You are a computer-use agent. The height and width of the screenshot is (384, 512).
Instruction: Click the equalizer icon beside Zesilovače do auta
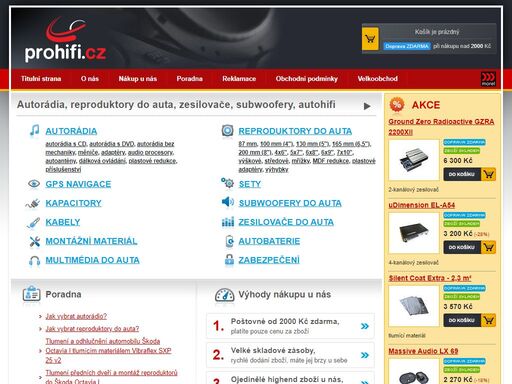coord(228,222)
